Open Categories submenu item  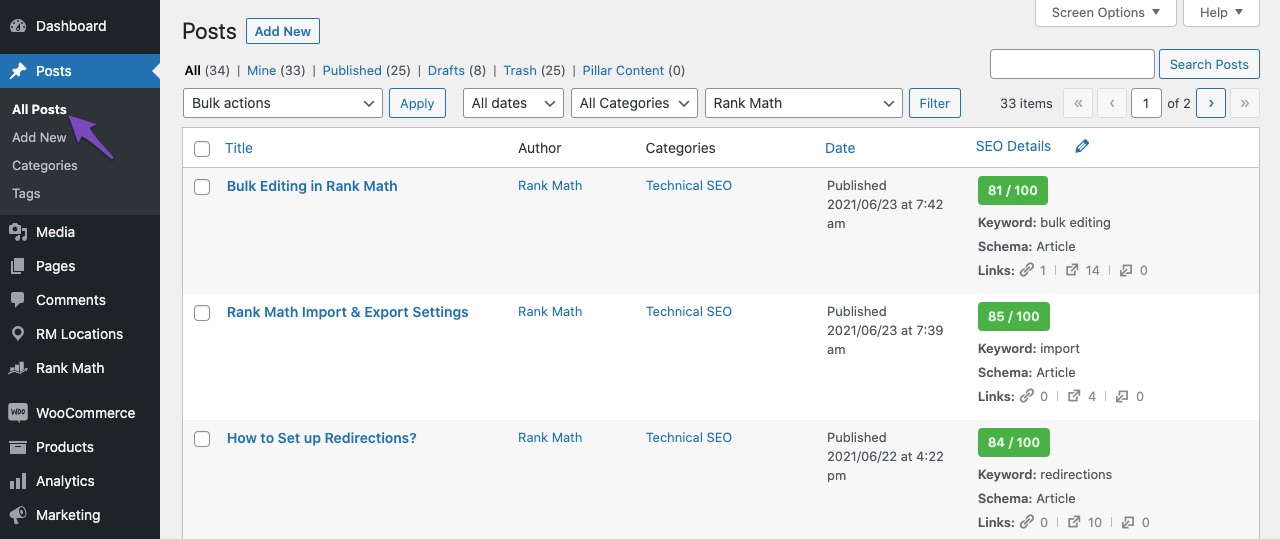(x=45, y=165)
